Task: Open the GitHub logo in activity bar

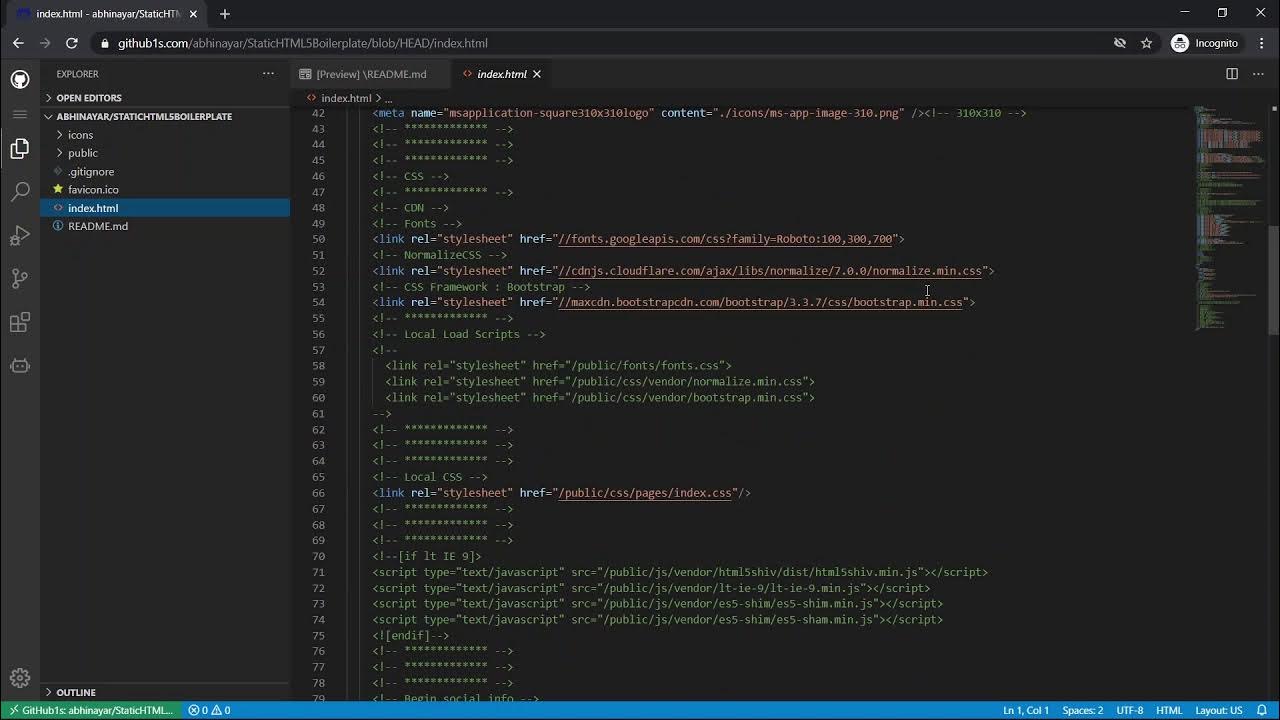Action: click(20, 79)
